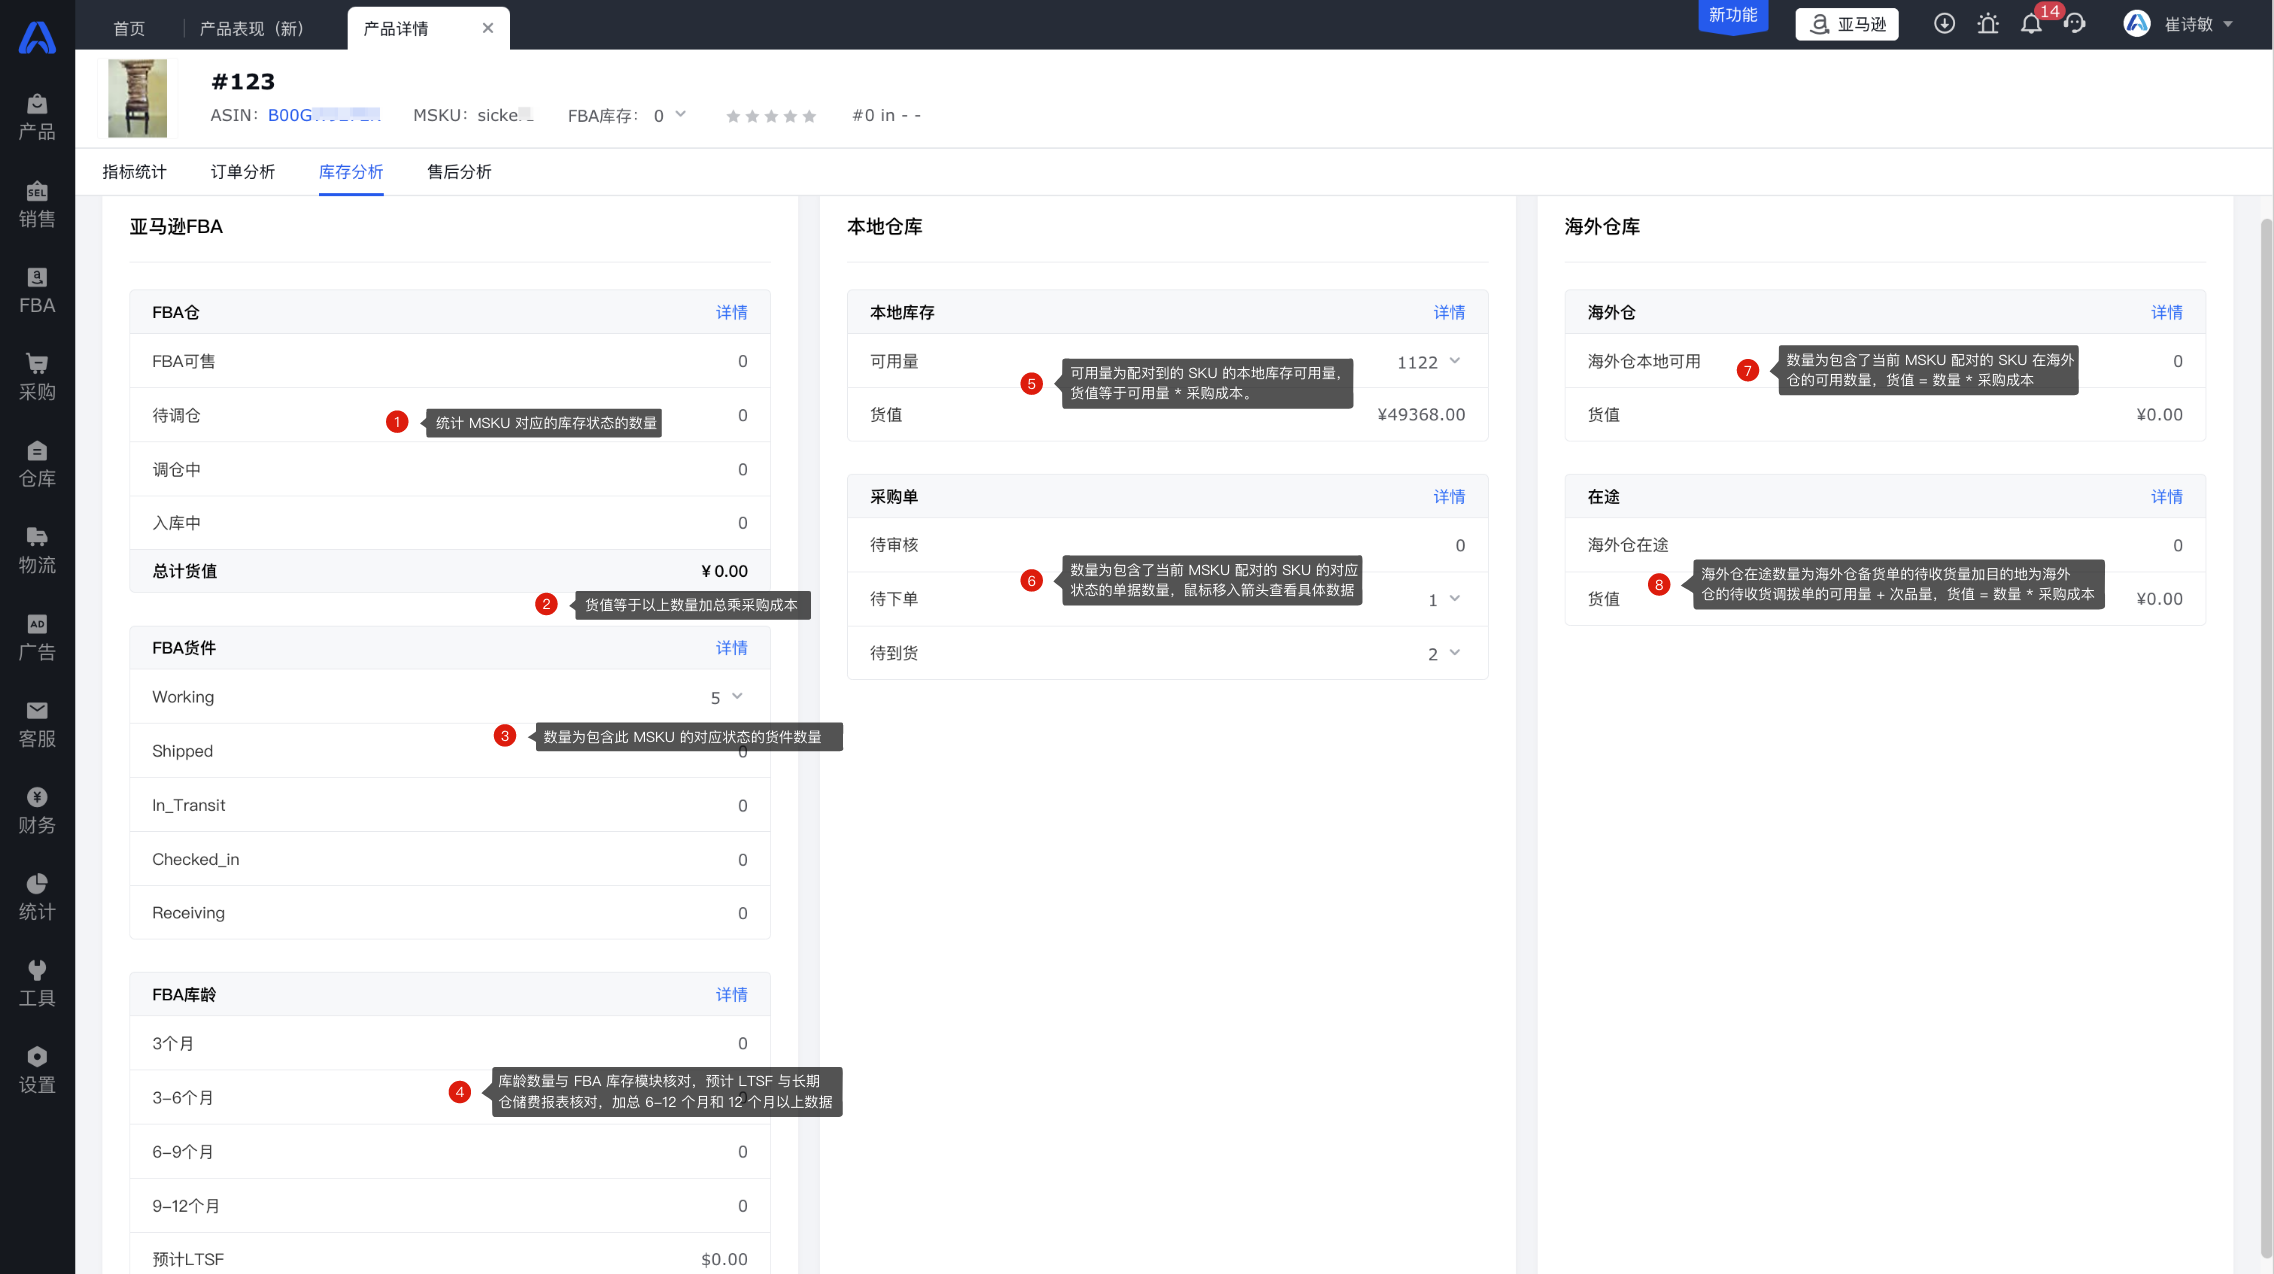Expand the 可用量 1122 chevron
Screen dimensions: 2274x1274
tap(1455, 361)
